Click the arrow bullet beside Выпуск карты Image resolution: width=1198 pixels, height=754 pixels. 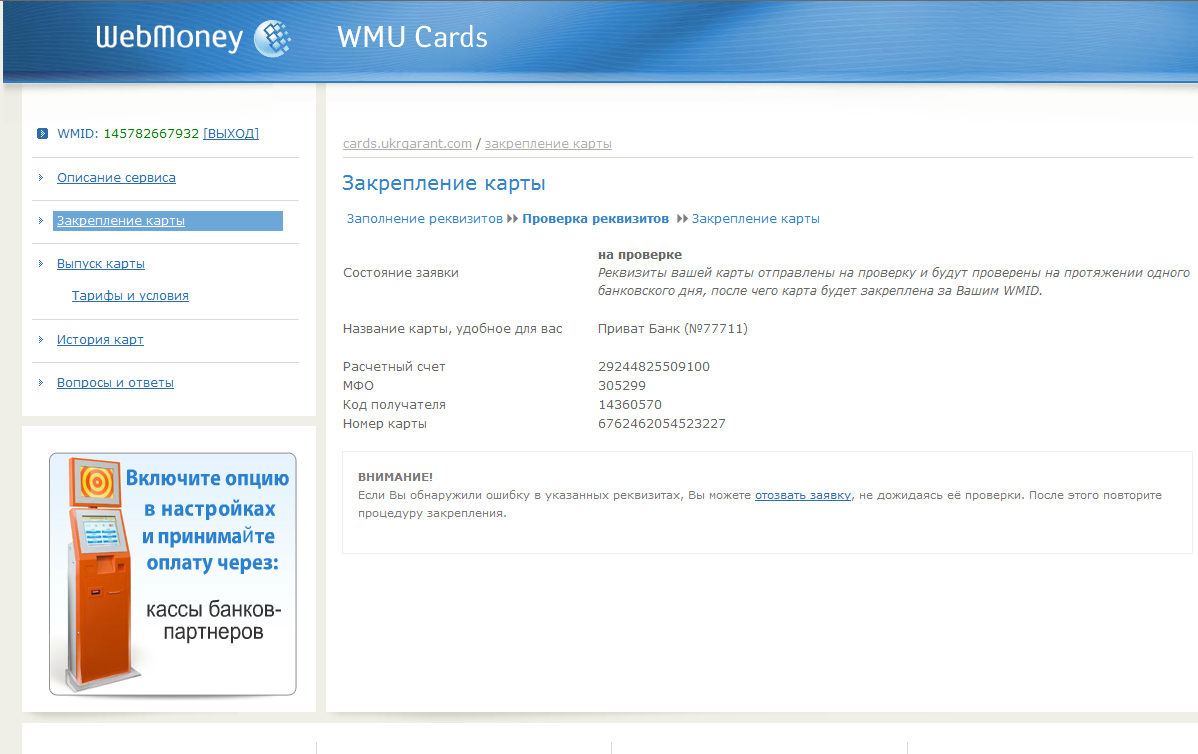(x=41, y=264)
